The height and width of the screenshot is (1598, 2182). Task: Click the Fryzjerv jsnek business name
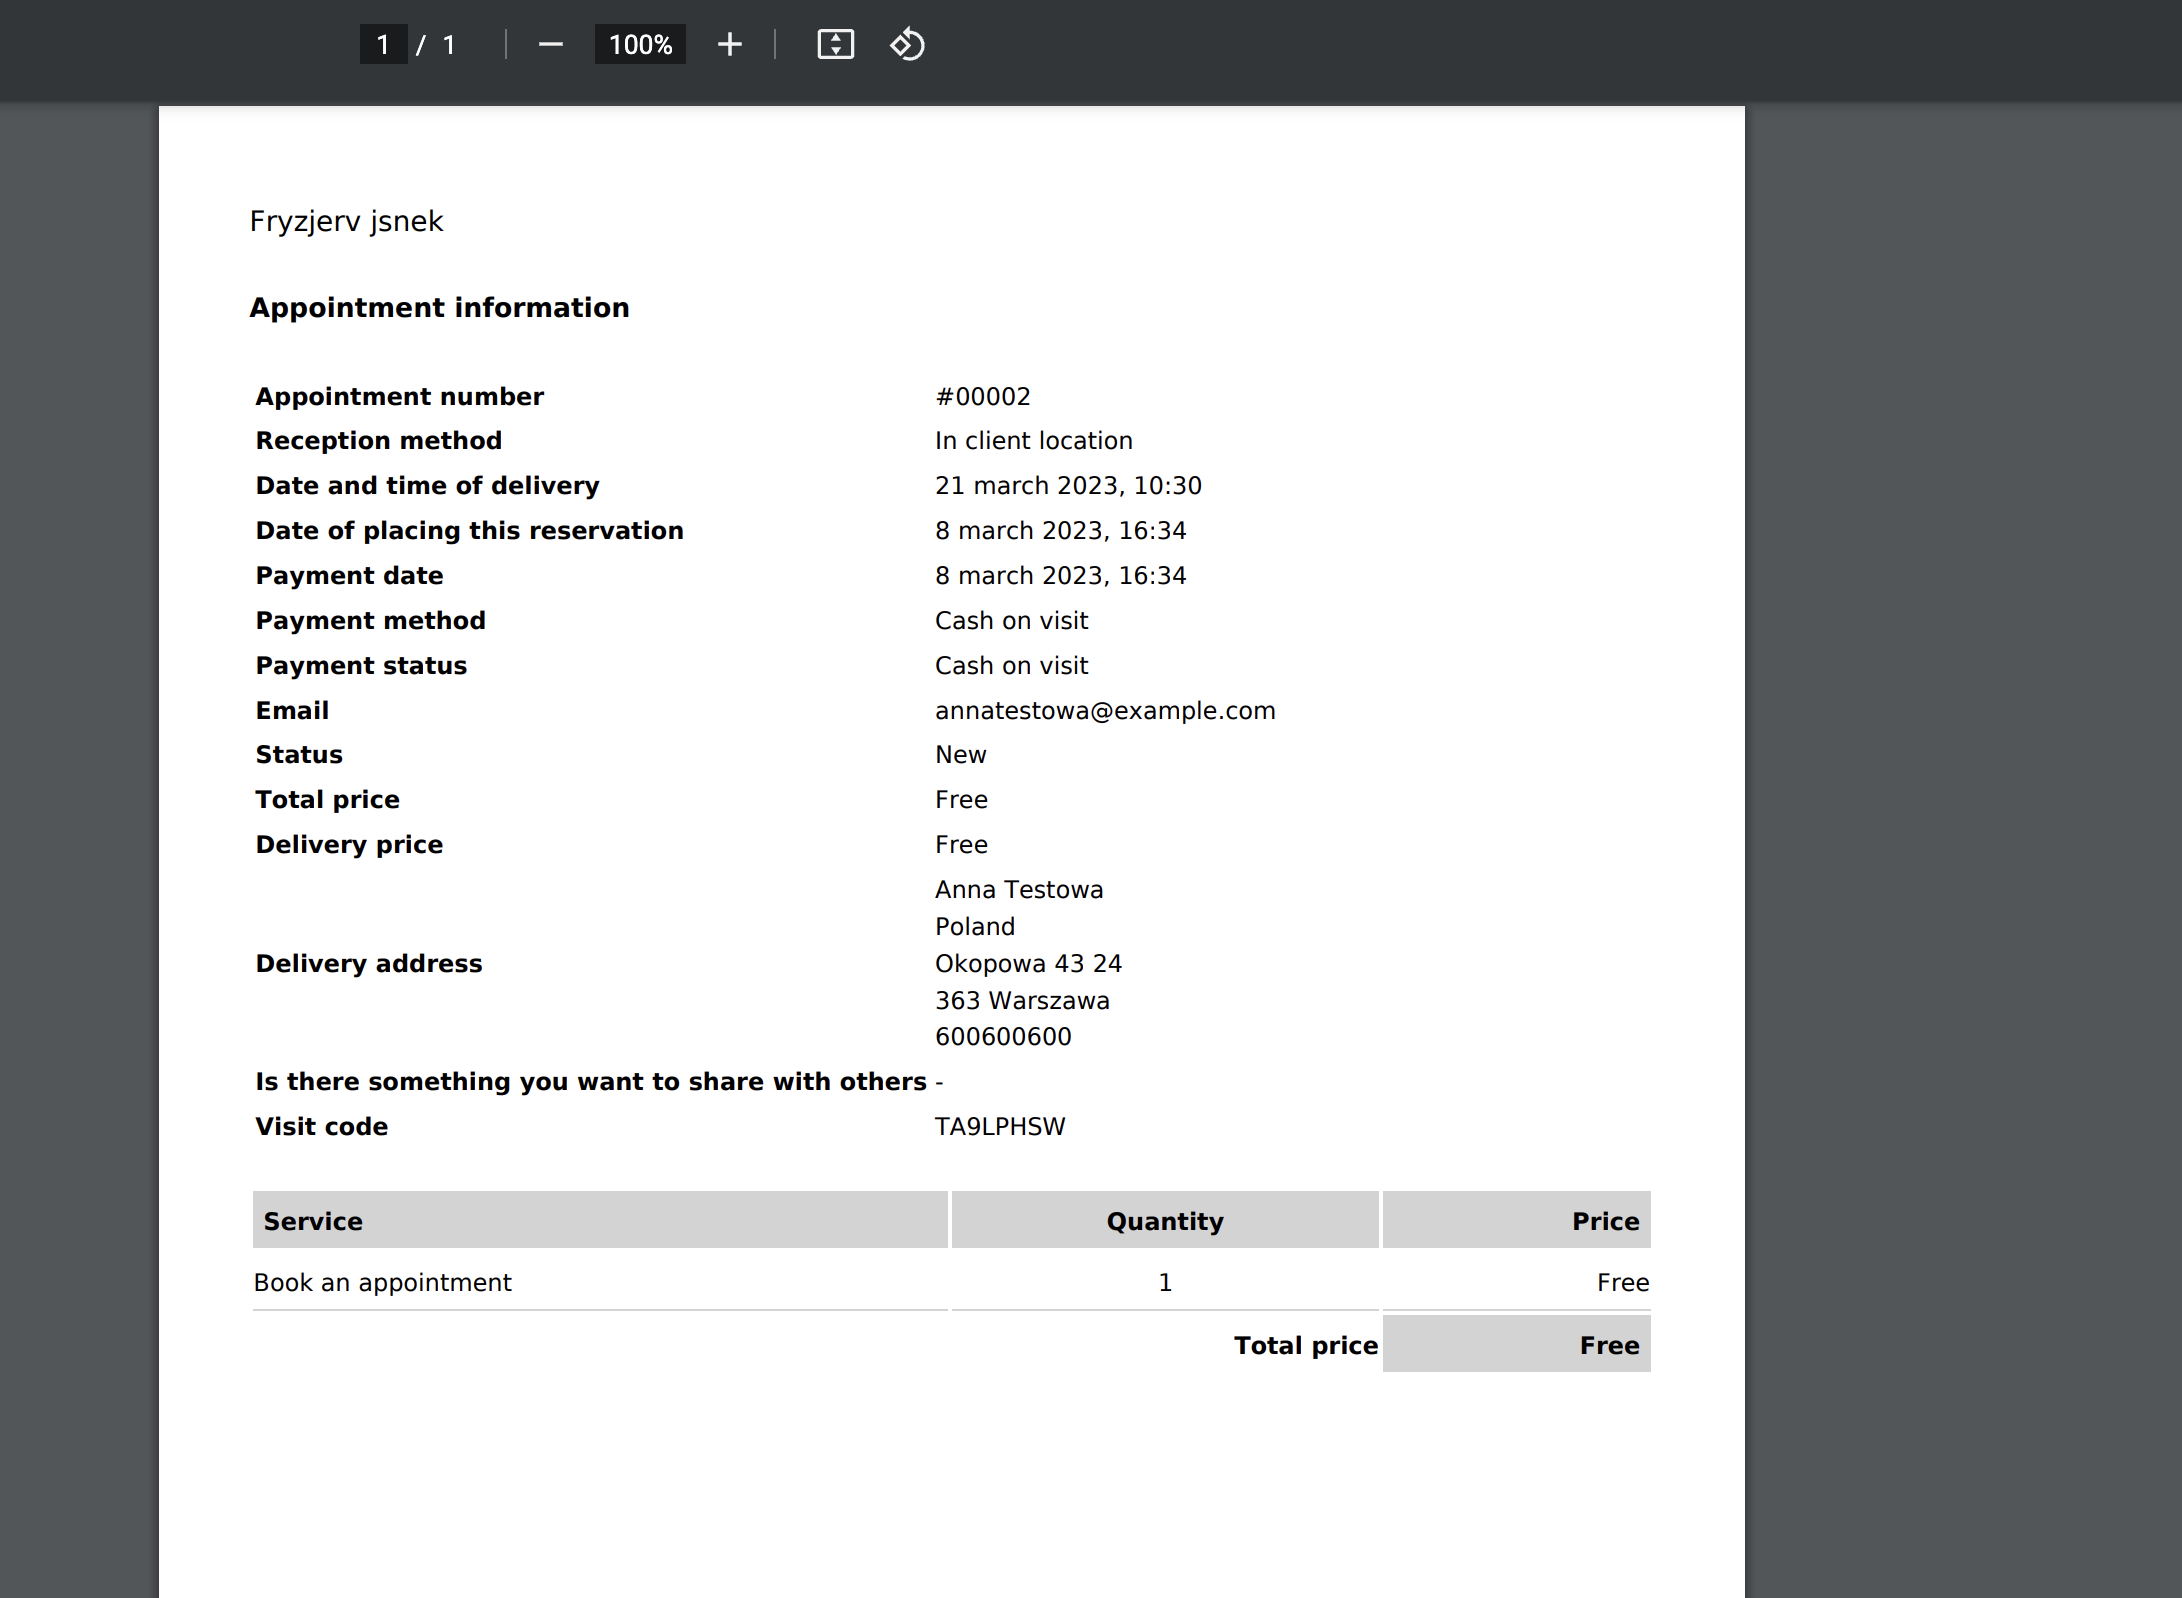tap(346, 221)
